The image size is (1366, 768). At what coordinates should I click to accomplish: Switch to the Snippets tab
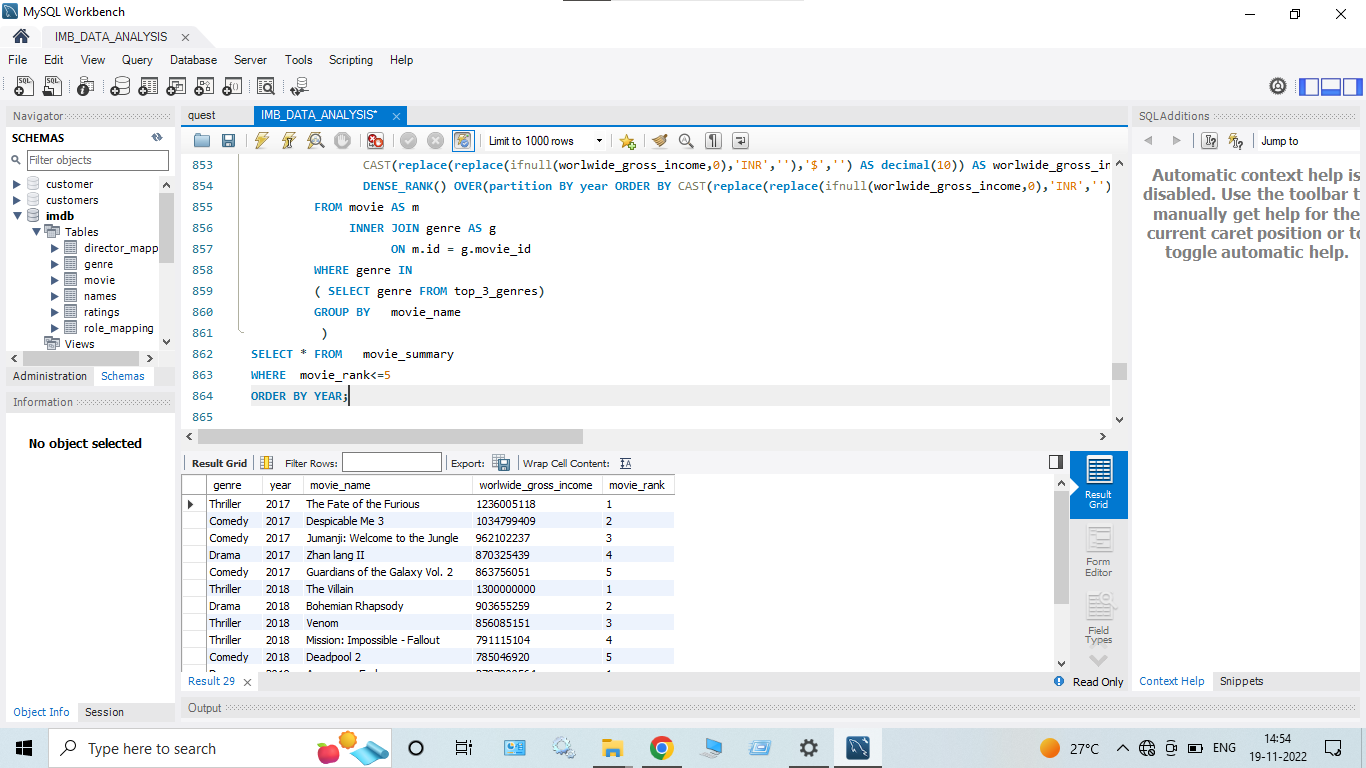coord(1241,681)
